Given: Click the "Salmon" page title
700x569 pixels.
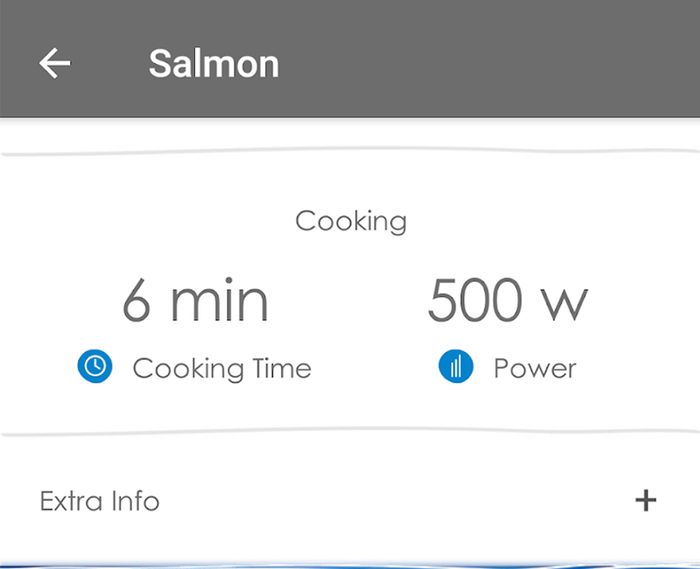Looking at the screenshot, I should [x=213, y=63].
